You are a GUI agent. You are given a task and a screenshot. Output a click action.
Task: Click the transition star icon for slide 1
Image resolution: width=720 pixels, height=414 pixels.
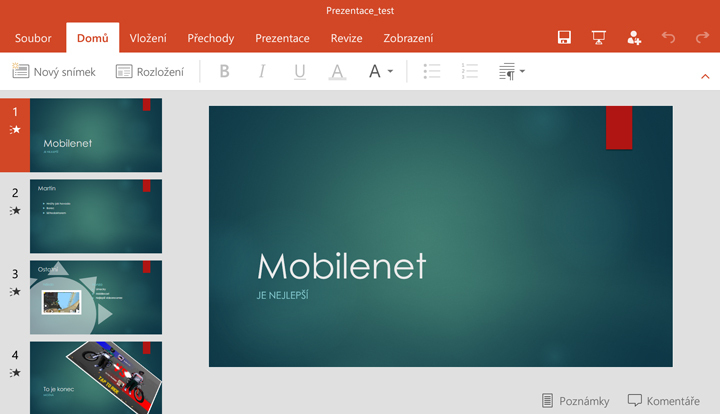tap(15, 130)
